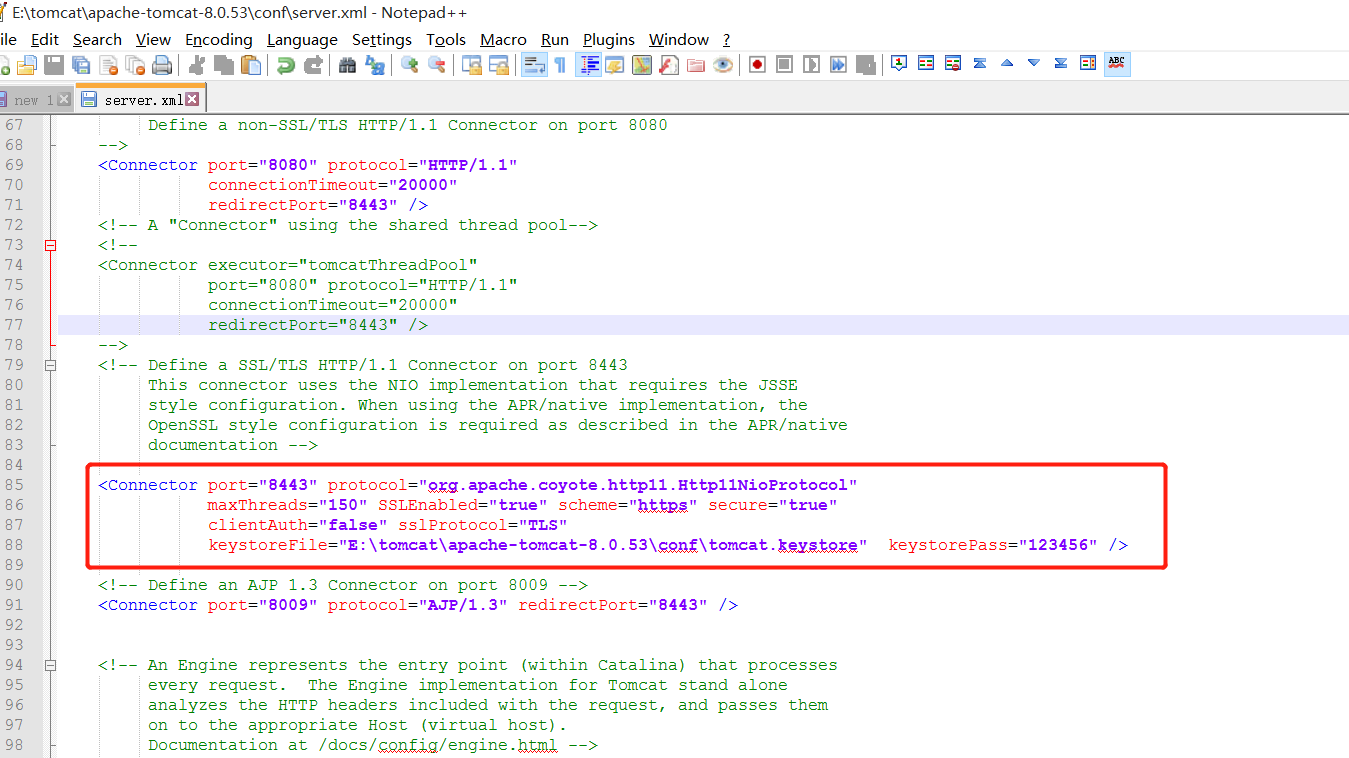Image resolution: width=1349 pixels, height=758 pixels.
Task: Click the Save Recorded Macro icon
Action: coord(865,65)
